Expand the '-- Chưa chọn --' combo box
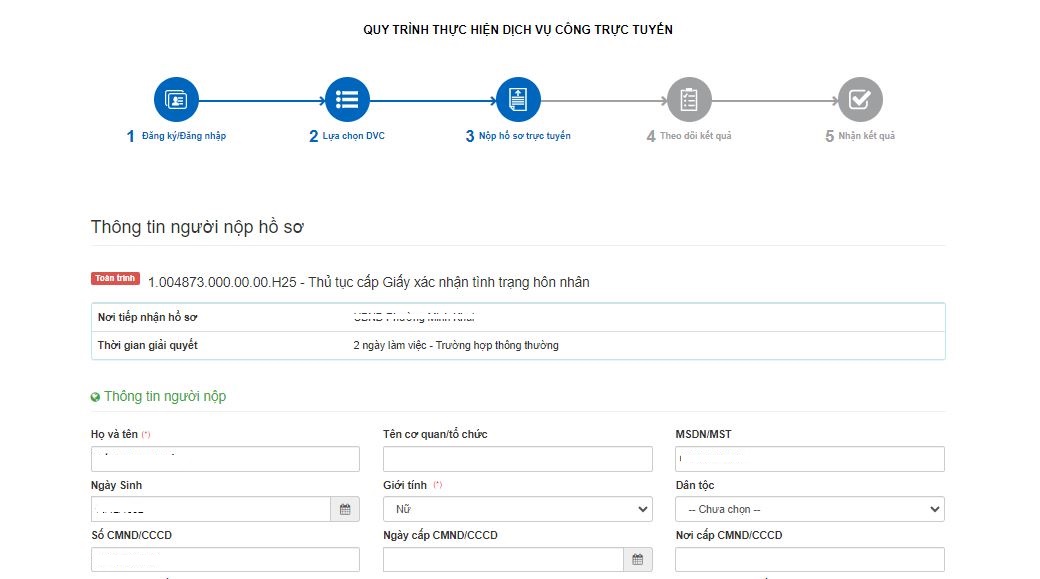 pos(809,509)
